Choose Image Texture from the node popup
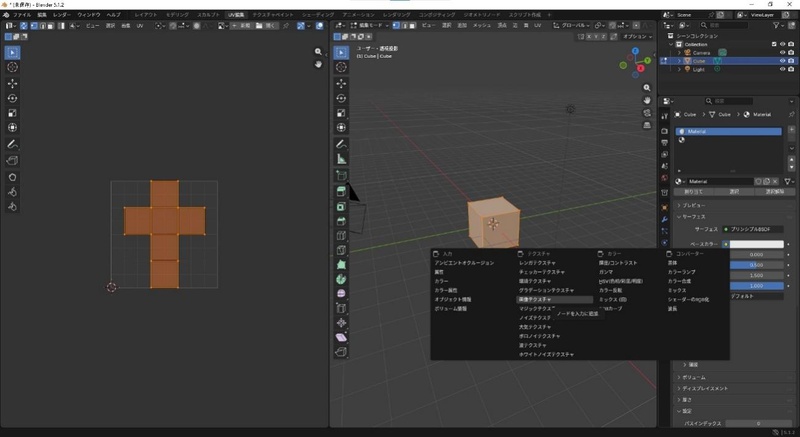 [x=555, y=299]
